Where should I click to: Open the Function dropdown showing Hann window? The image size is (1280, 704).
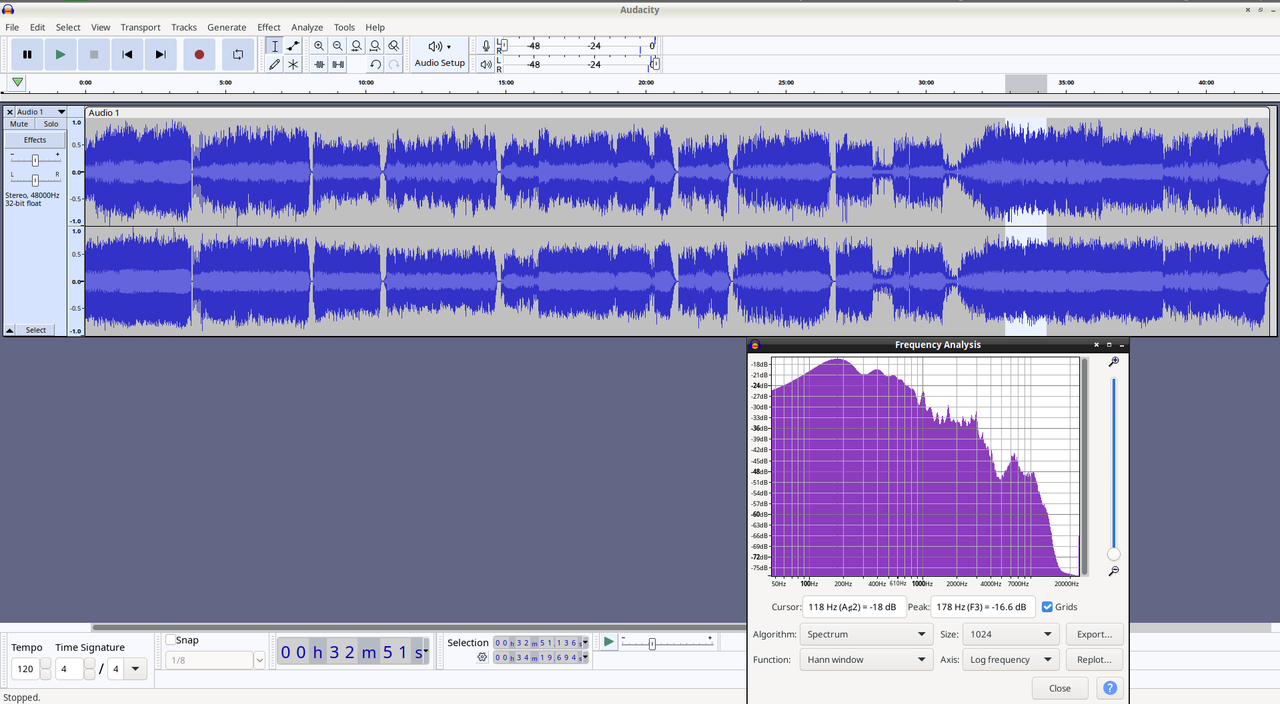(x=866, y=660)
